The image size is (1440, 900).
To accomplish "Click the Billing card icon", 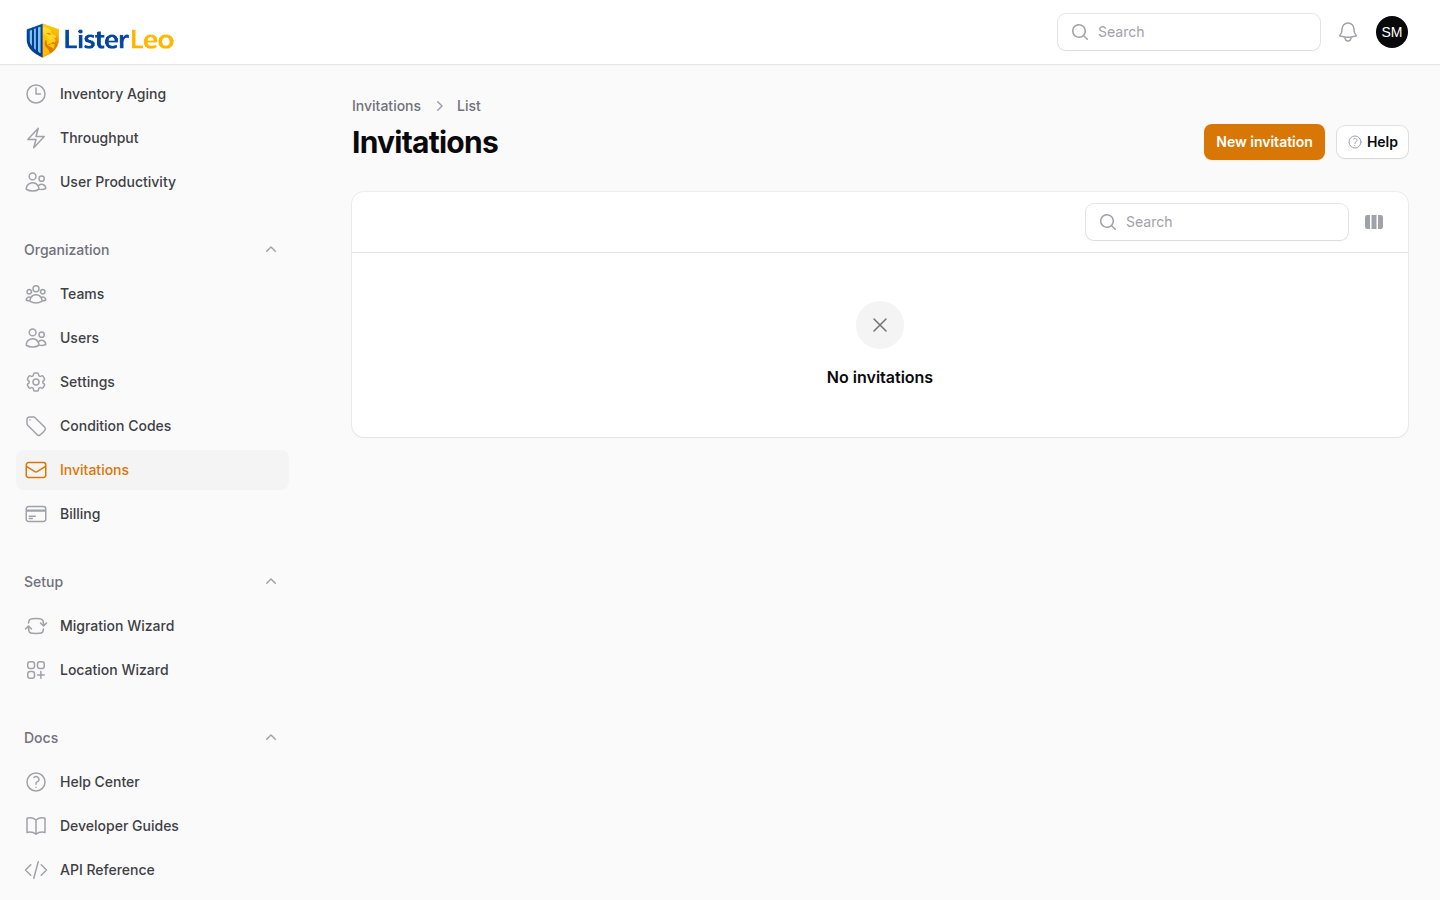I will (x=36, y=513).
